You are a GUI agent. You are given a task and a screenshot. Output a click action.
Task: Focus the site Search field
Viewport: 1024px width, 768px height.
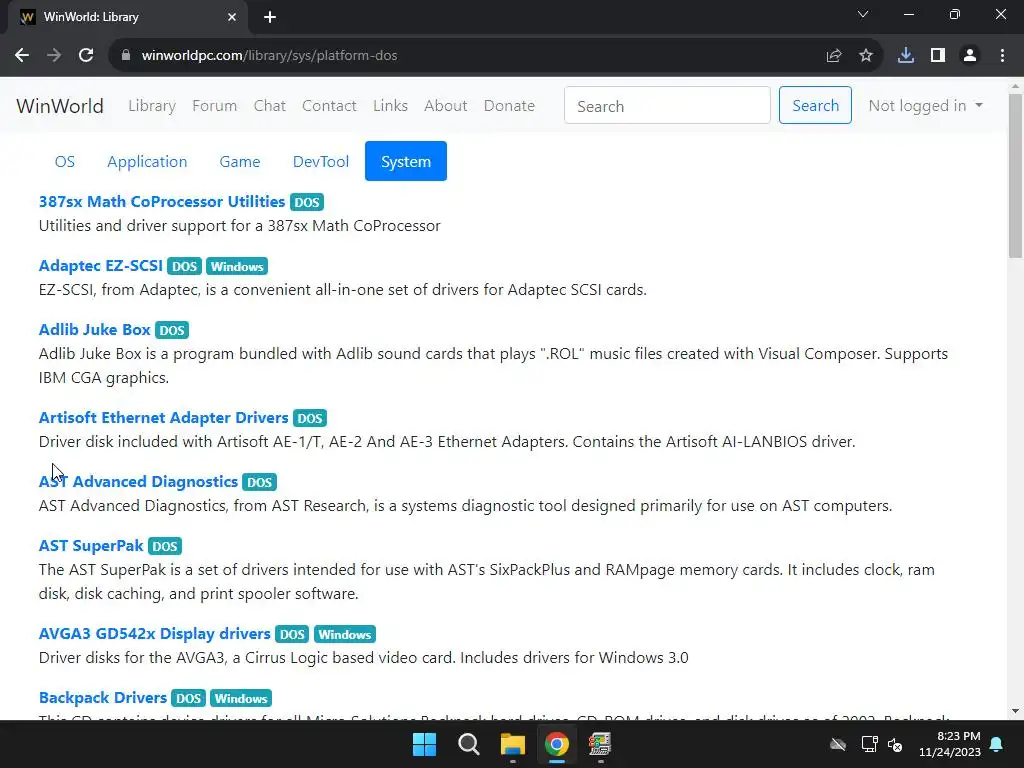point(667,105)
